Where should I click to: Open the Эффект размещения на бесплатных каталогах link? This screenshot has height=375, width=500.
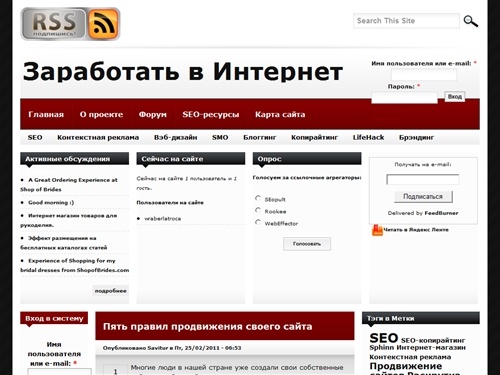click(64, 243)
